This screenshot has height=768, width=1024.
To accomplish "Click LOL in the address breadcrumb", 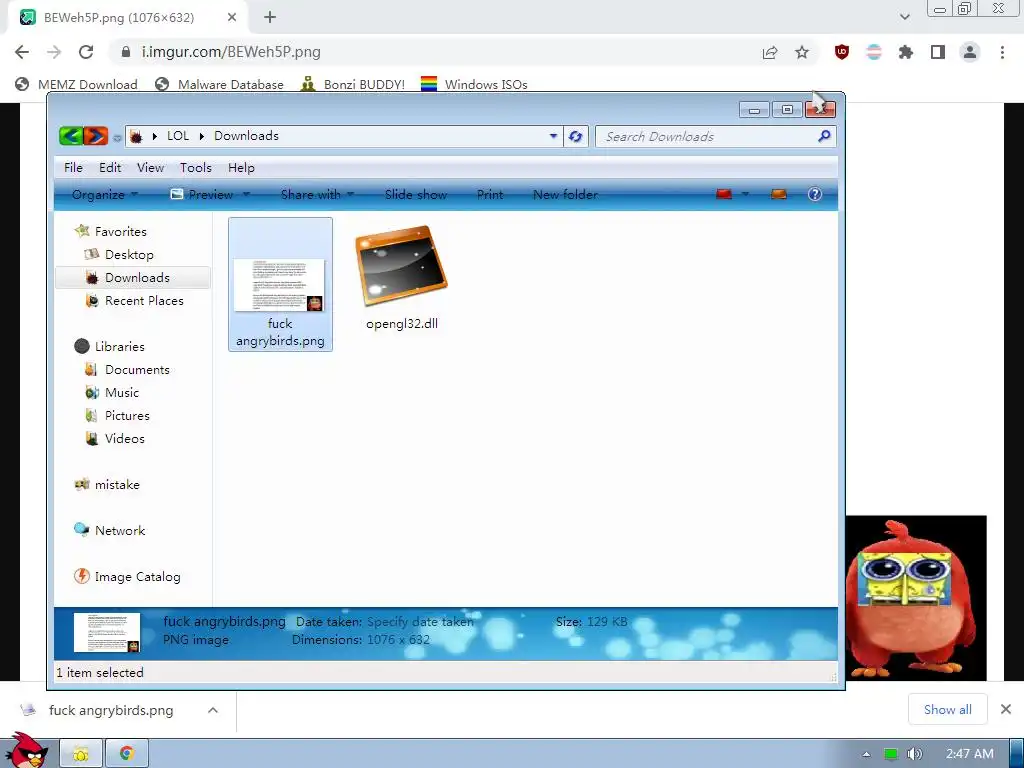I will pos(178,136).
